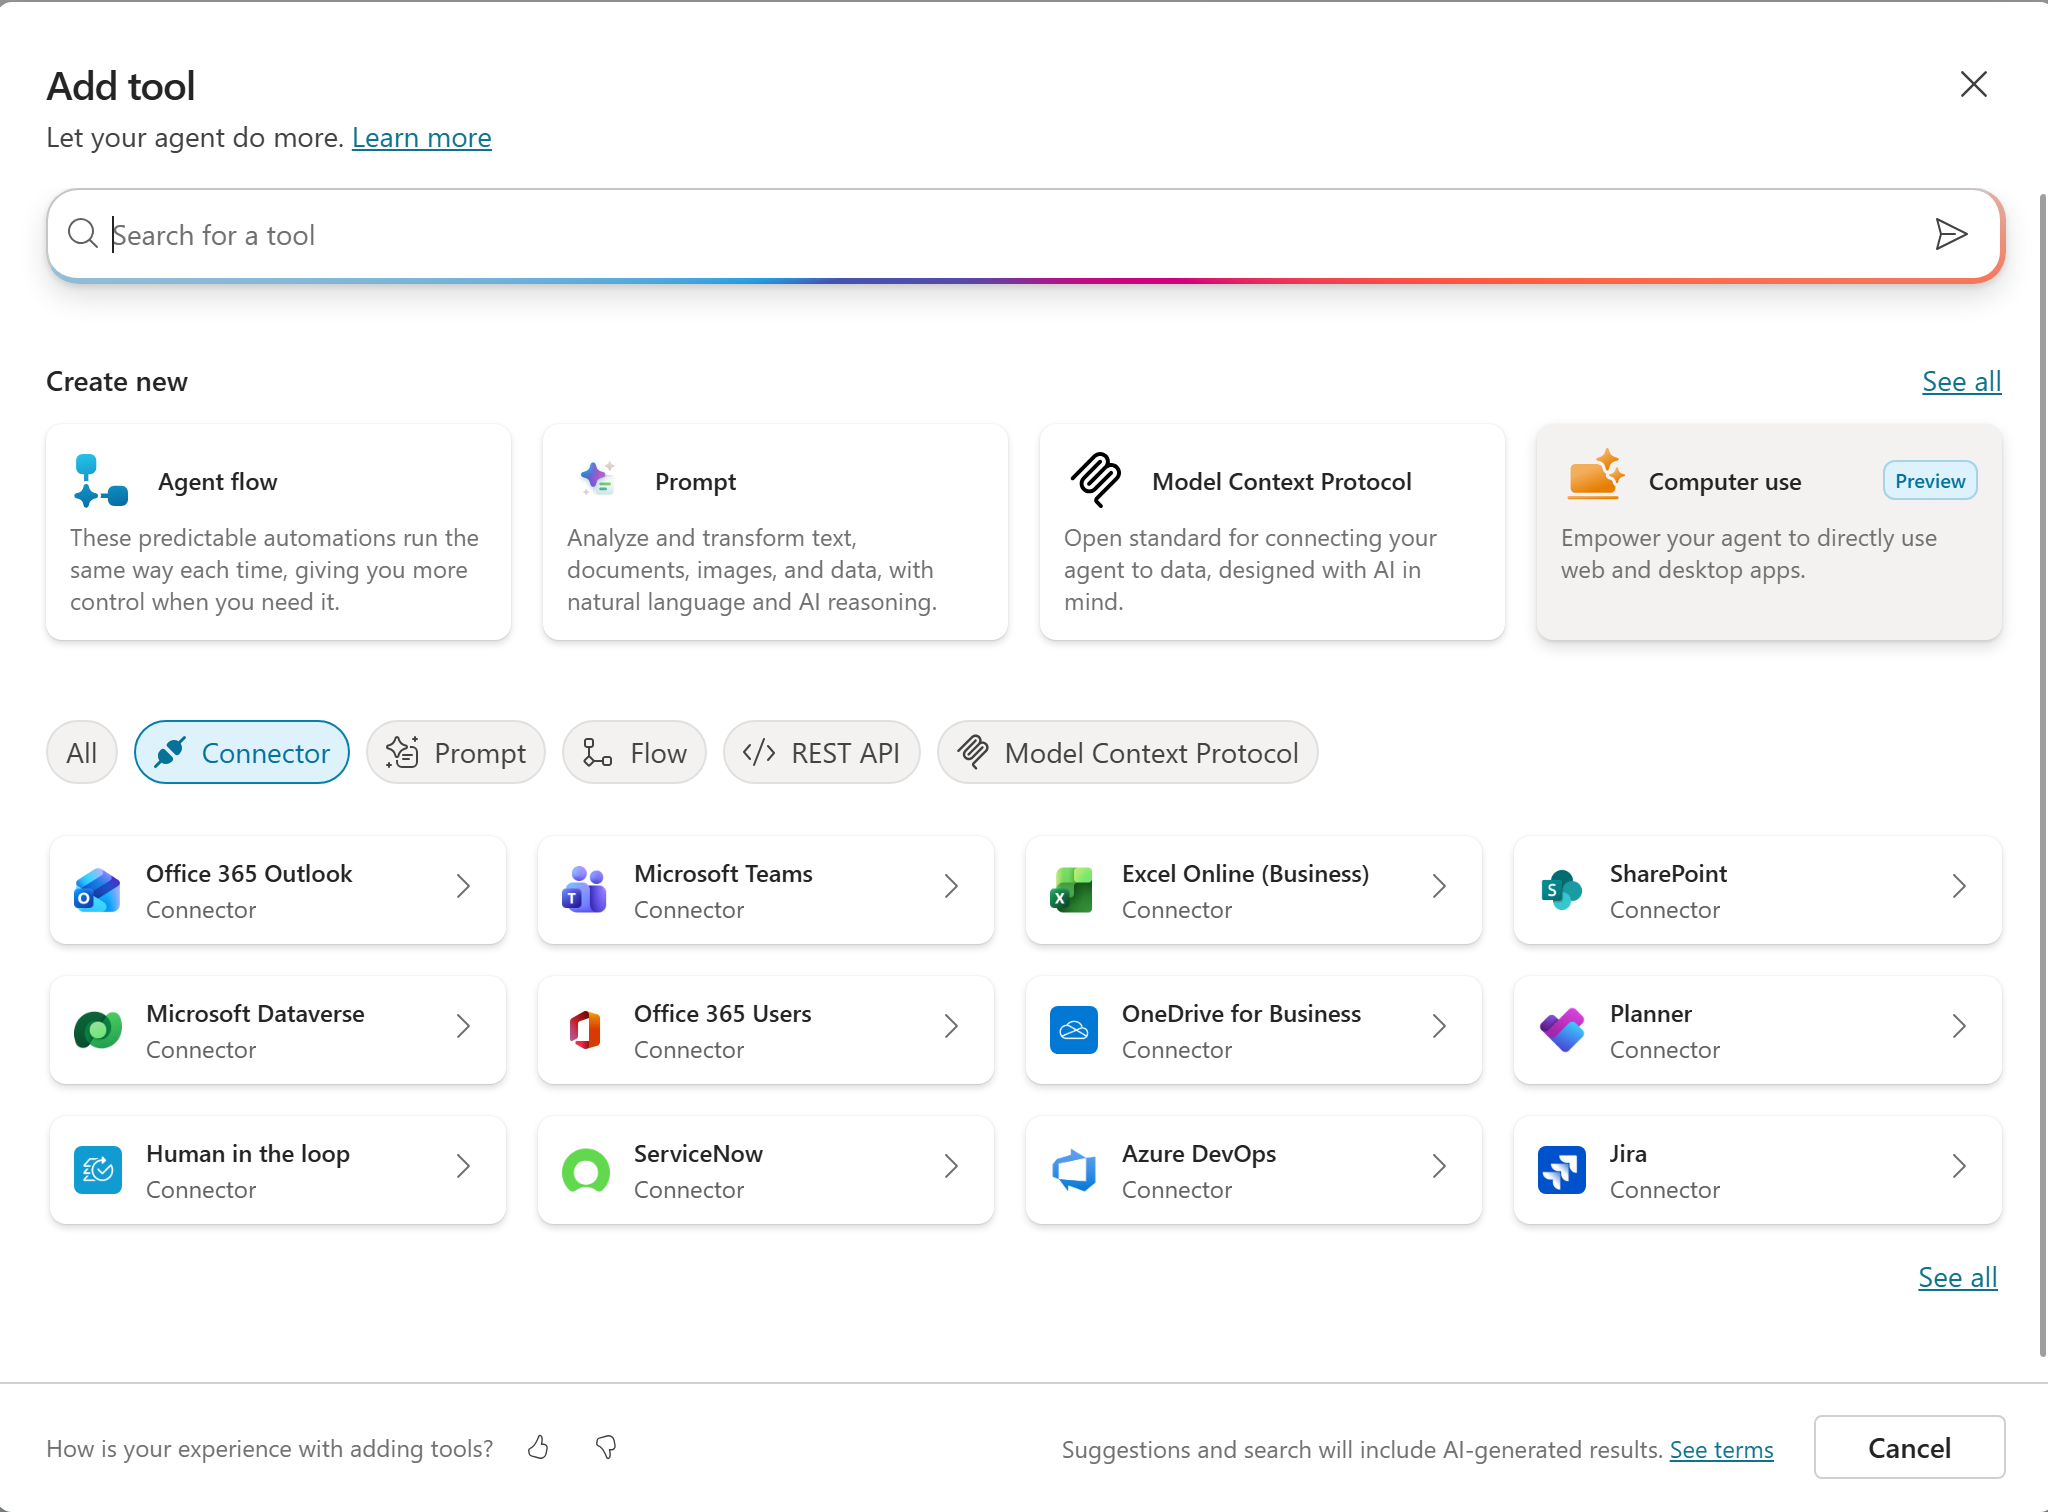2048x1512 pixels.
Task: Select the All filter pill
Action: click(82, 752)
